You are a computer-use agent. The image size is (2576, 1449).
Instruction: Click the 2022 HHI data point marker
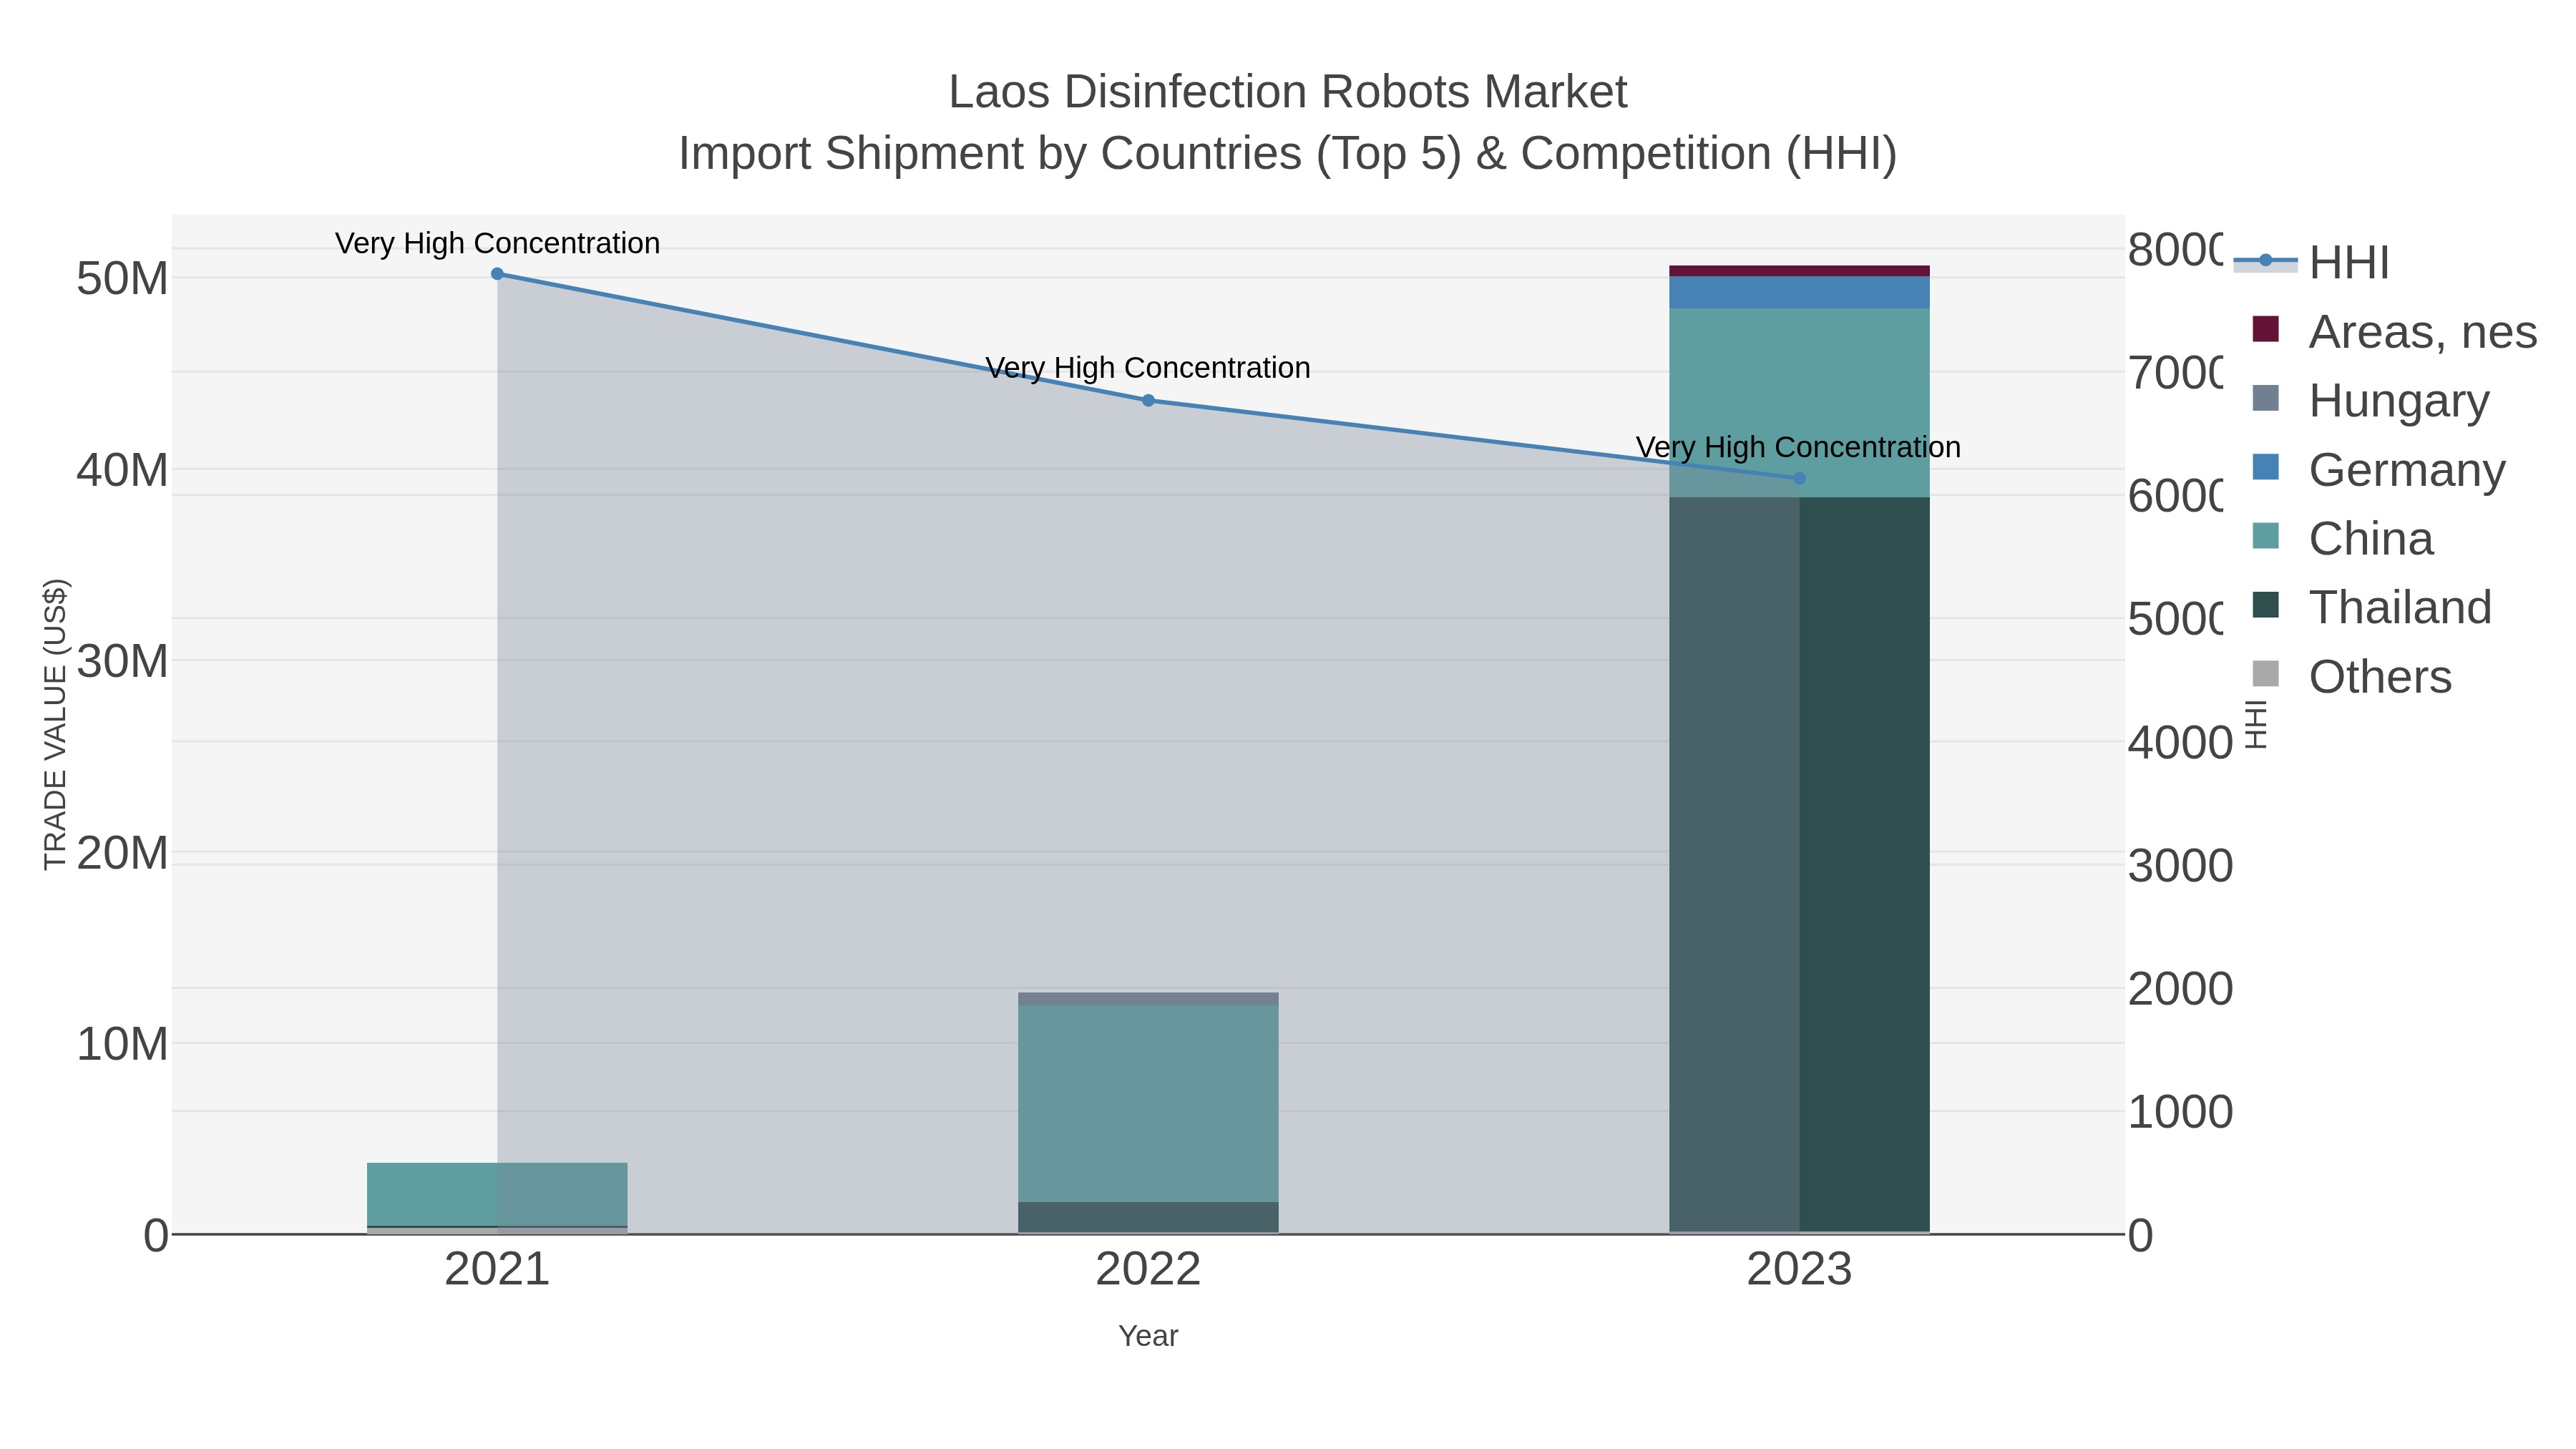(x=1148, y=400)
